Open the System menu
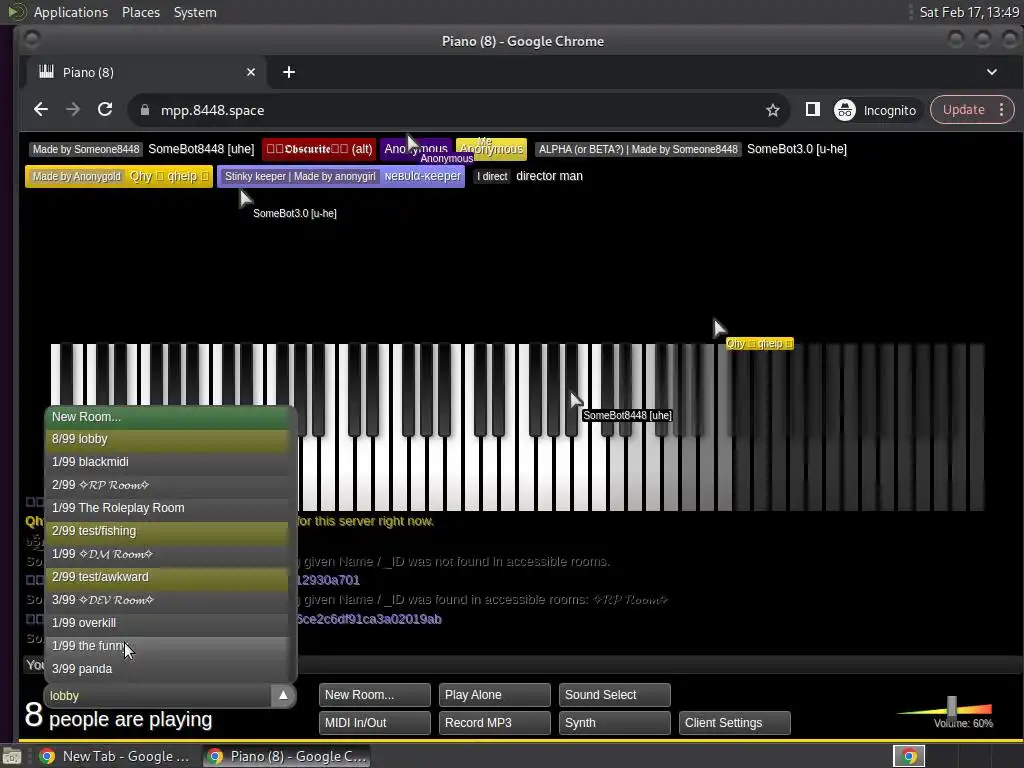 (195, 12)
